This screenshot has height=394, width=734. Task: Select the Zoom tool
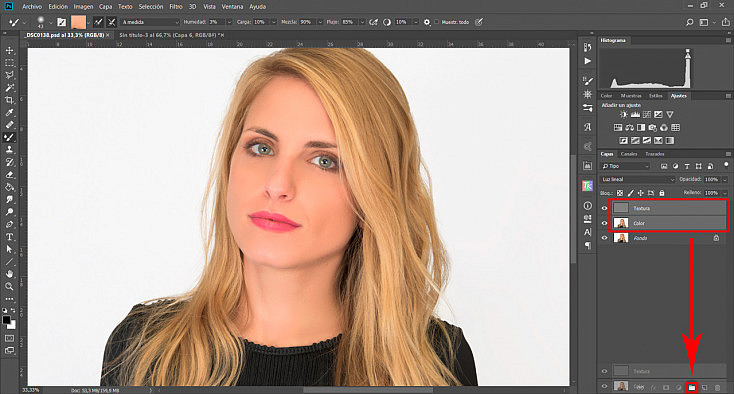tap(9, 286)
